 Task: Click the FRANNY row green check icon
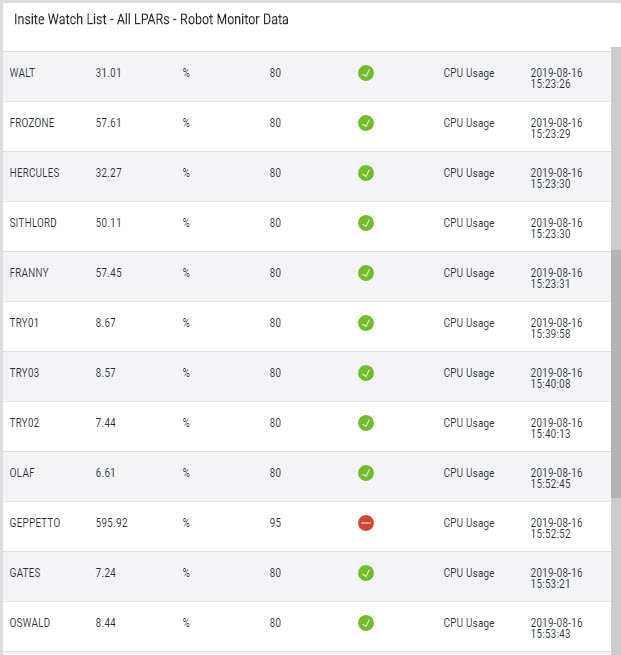point(366,273)
